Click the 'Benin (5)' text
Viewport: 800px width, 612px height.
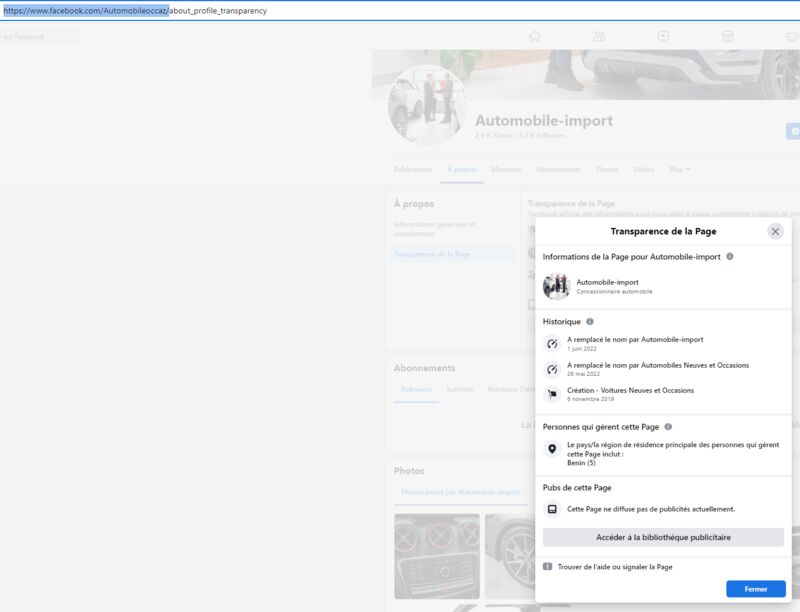581,463
